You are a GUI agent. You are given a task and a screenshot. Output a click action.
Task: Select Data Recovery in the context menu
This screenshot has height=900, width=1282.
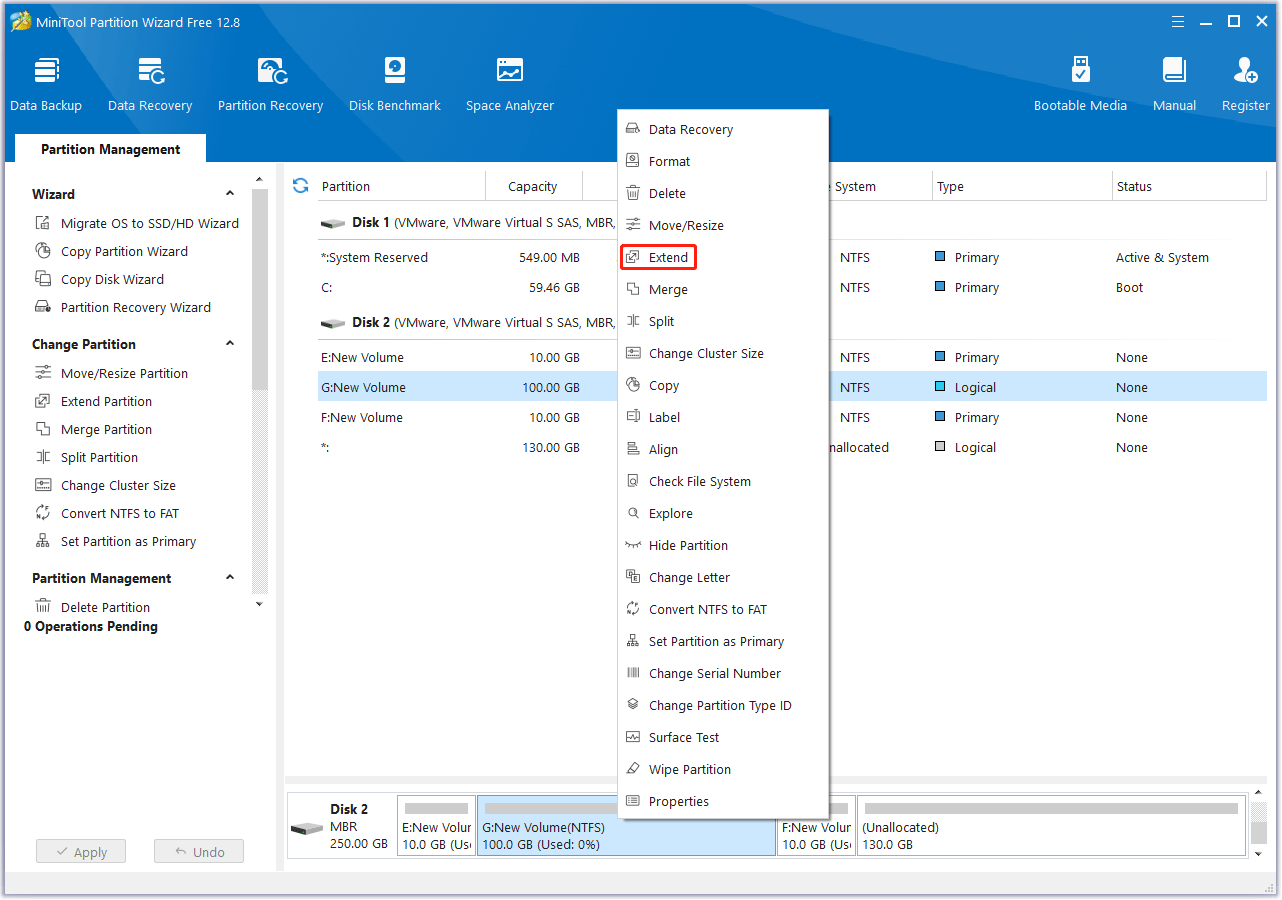tap(723, 129)
